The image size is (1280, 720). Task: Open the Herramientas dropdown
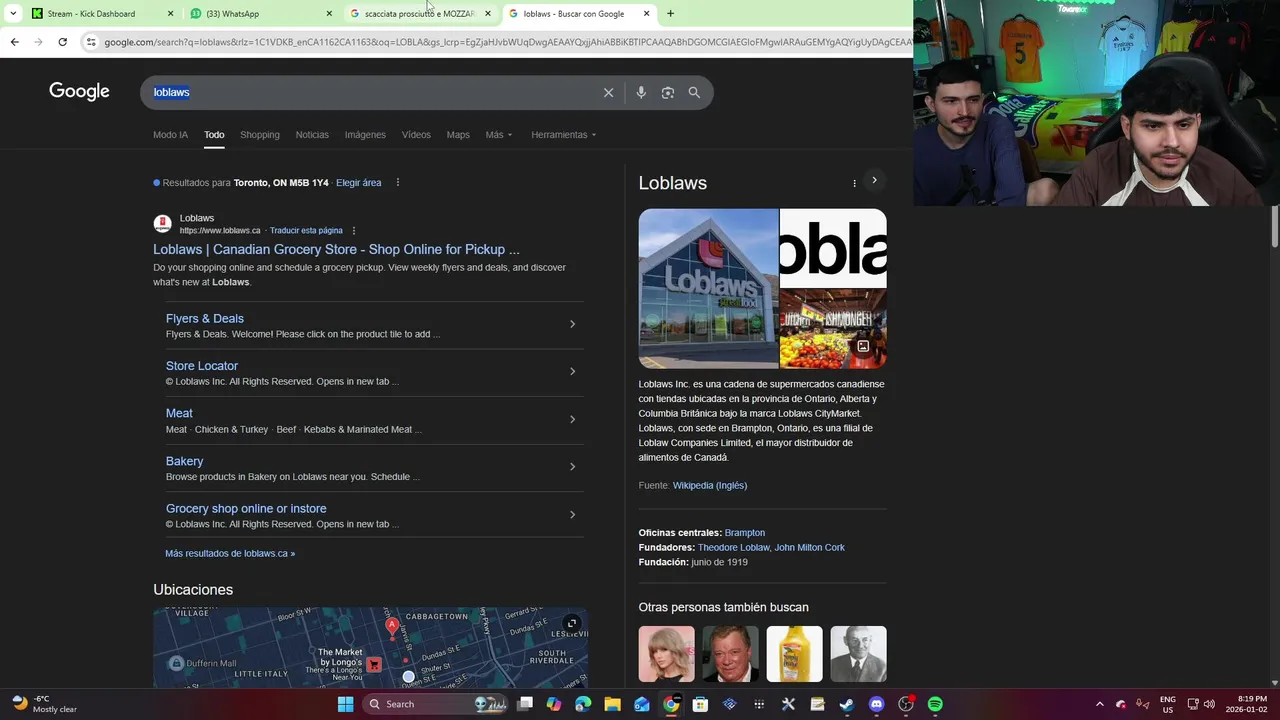563,135
